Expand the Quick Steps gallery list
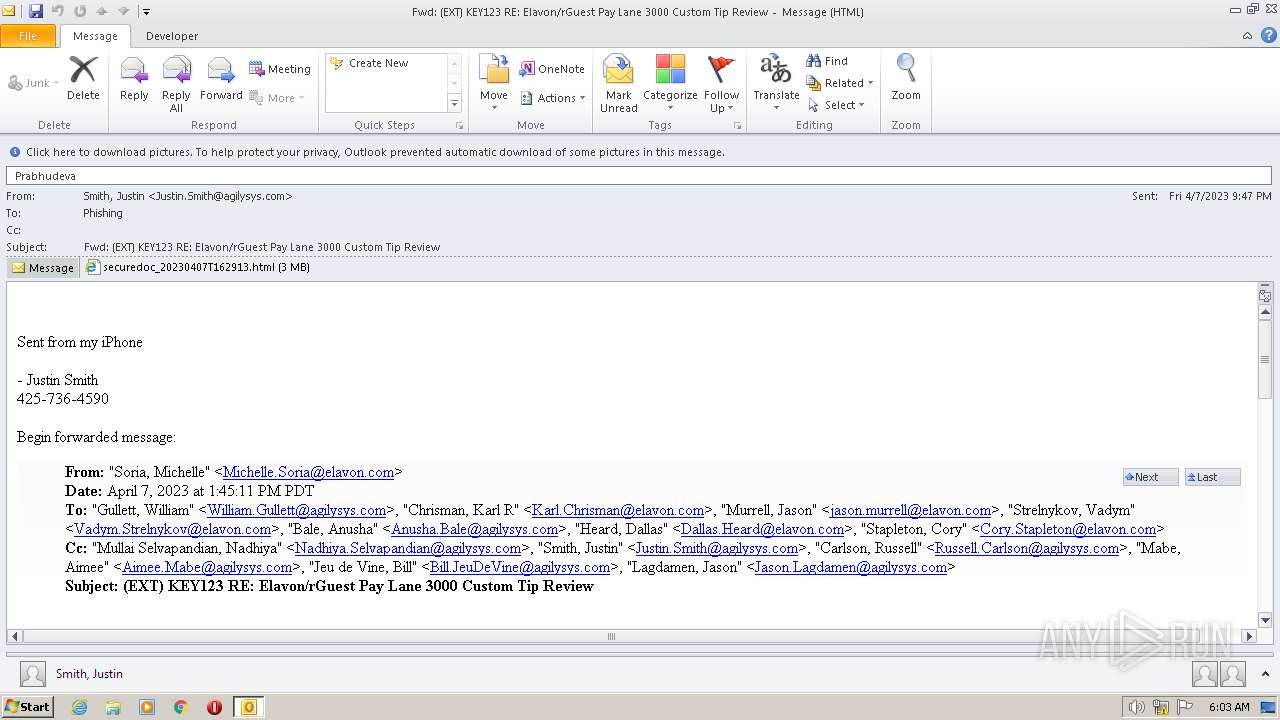This screenshot has height=720, width=1280. [454, 103]
